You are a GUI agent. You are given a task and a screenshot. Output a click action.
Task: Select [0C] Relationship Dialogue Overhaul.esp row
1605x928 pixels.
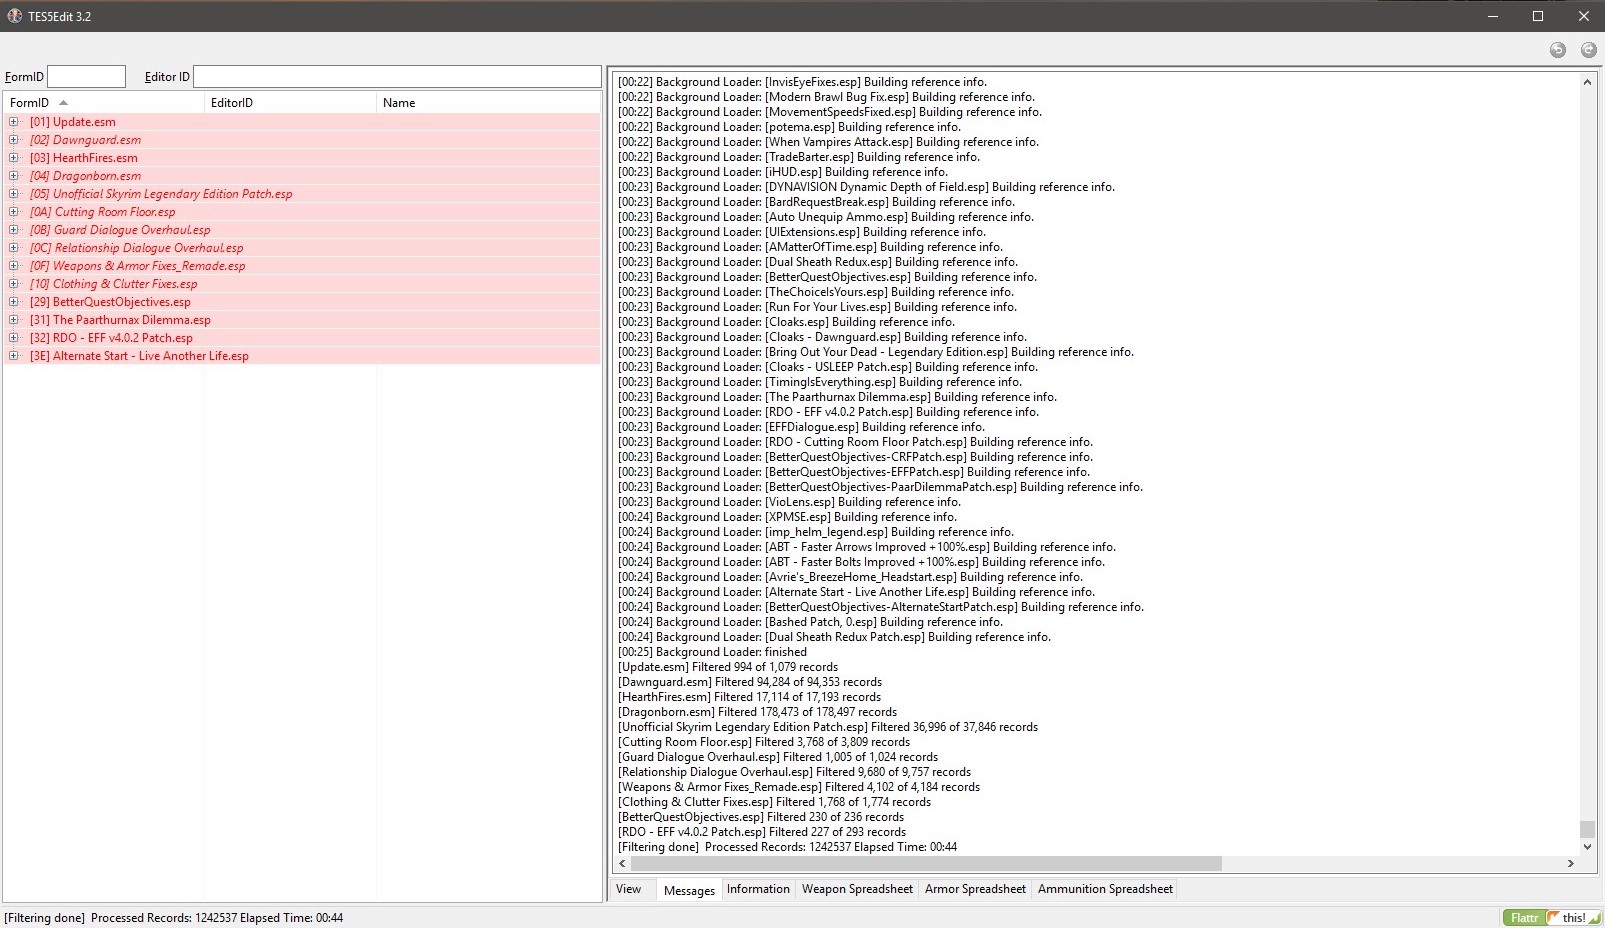(x=302, y=248)
